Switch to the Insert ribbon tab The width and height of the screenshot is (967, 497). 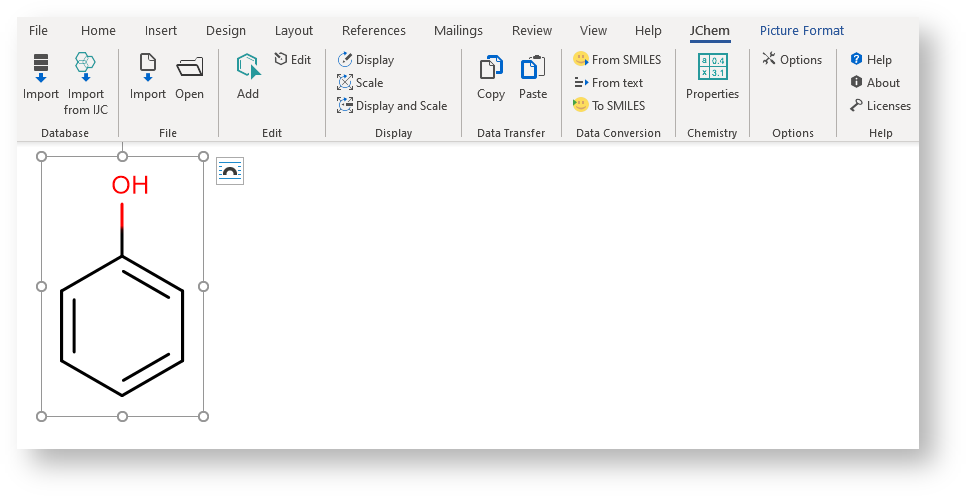click(x=161, y=31)
